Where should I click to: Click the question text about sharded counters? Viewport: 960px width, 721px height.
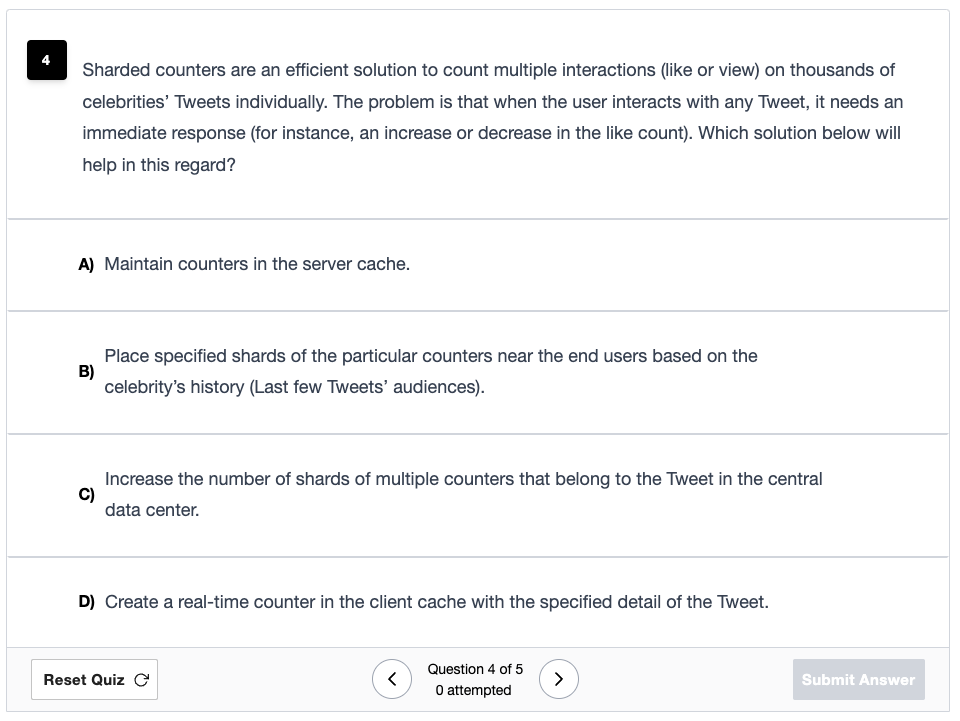(x=492, y=117)
